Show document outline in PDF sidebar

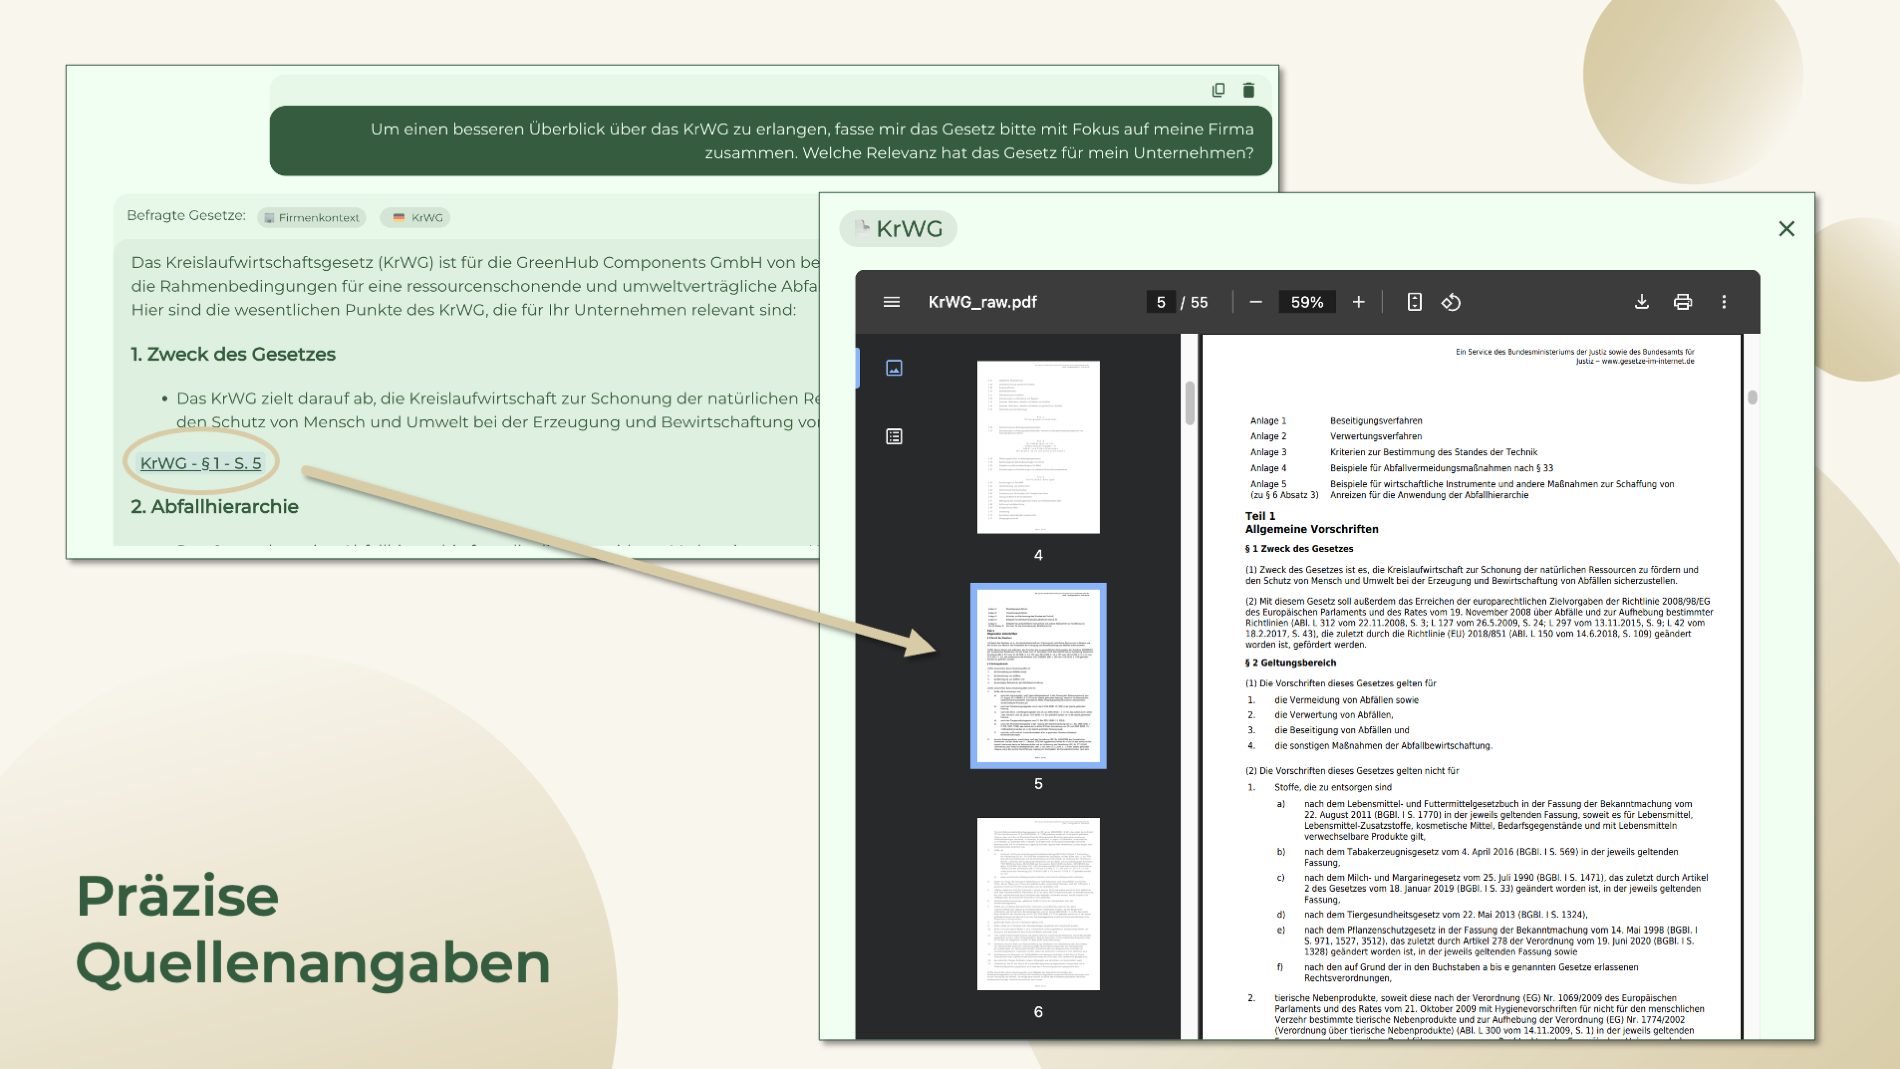pos(894,436)
